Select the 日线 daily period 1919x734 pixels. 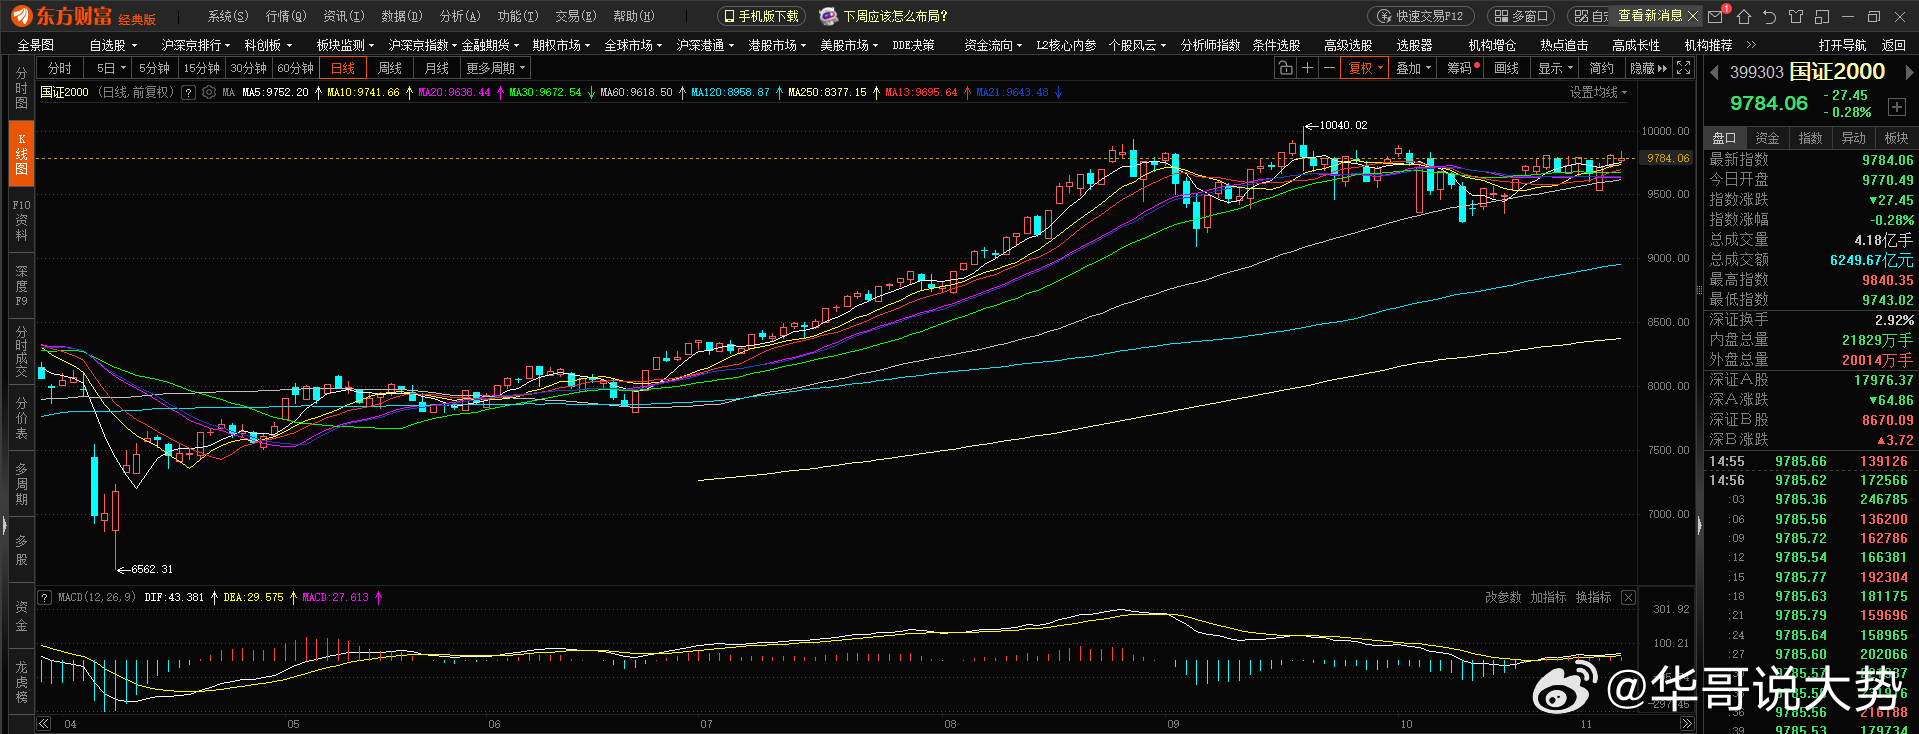click(343, 68)
